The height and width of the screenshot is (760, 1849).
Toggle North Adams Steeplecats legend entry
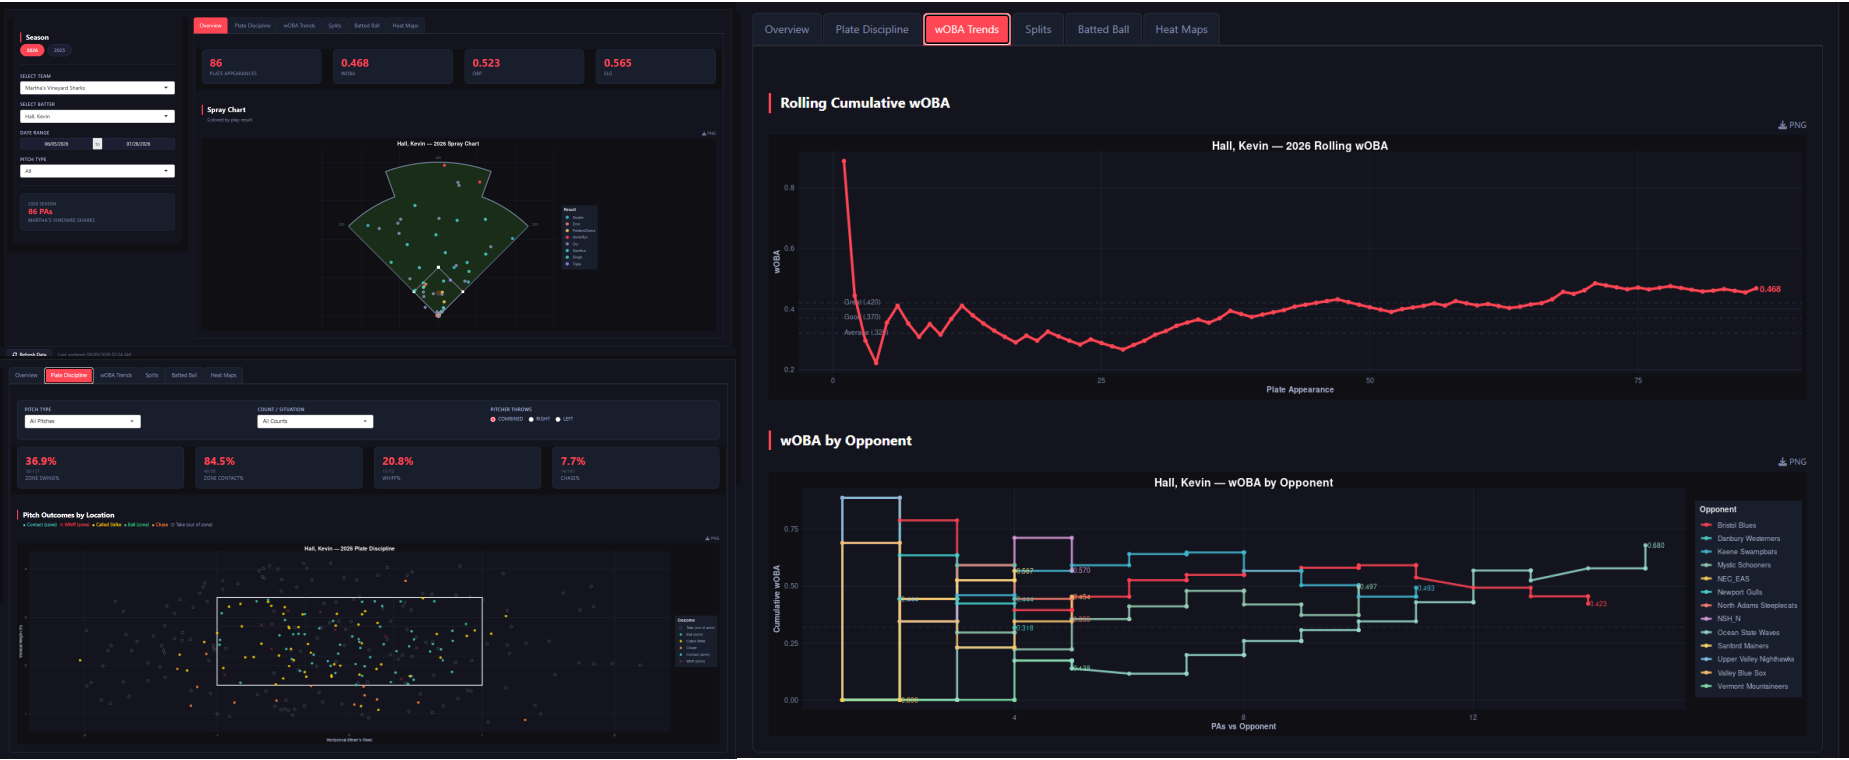(x=1749, y=605)
